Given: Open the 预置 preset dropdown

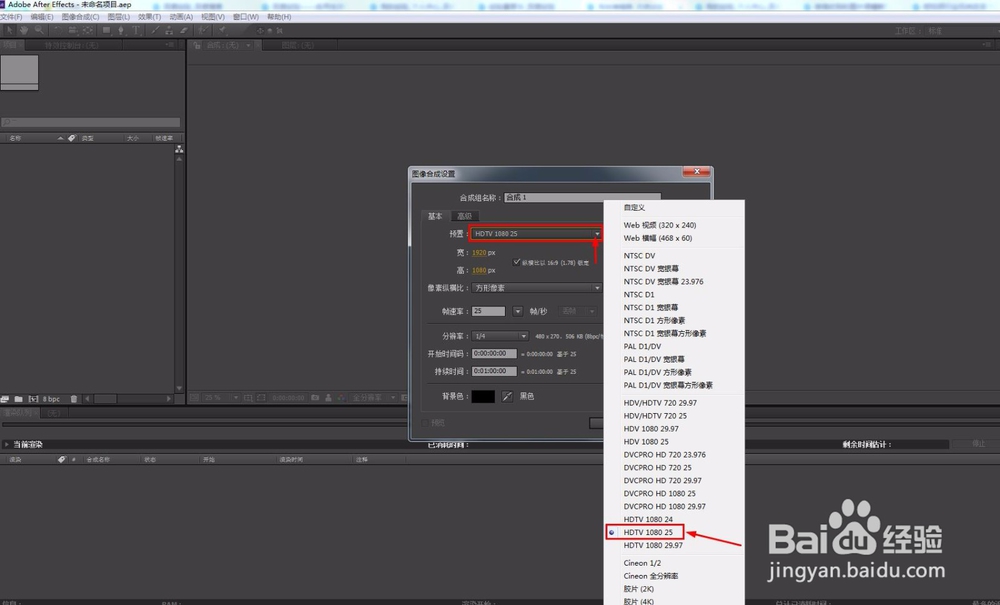Looking at the screenshot, I should point(536,234).
